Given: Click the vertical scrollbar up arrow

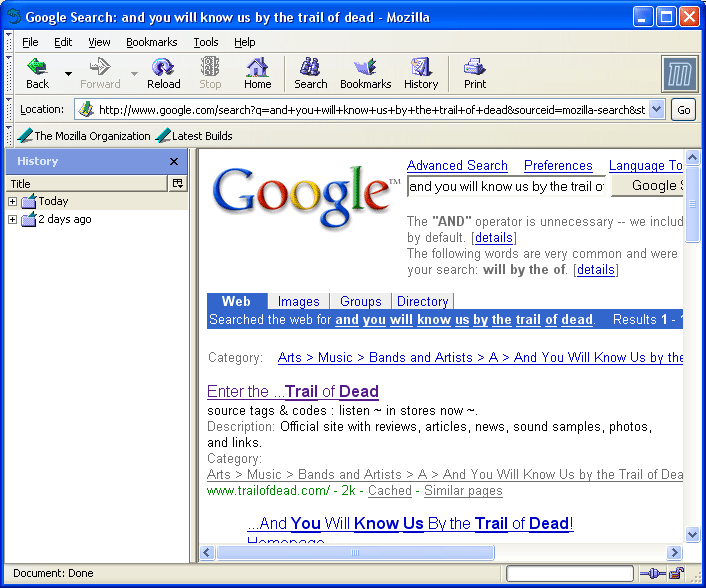Looking at the screenshot, I should coord(692,157).
